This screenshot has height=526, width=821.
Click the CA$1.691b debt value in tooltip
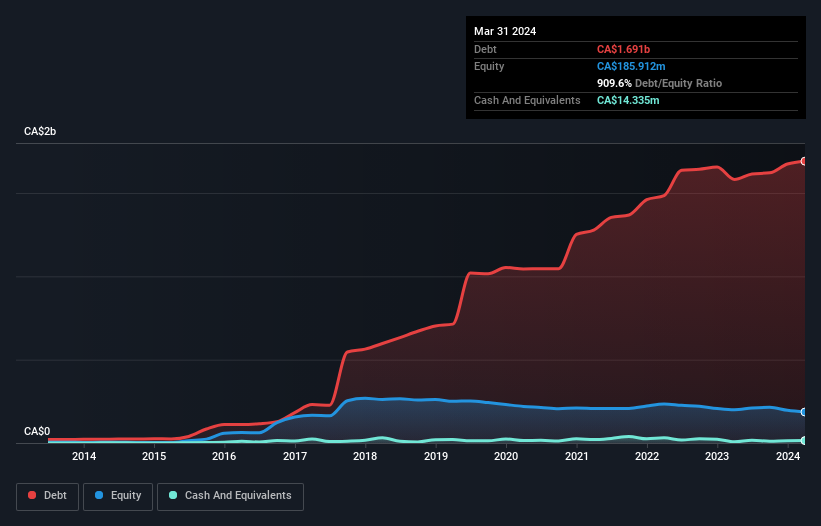point(623,49)
